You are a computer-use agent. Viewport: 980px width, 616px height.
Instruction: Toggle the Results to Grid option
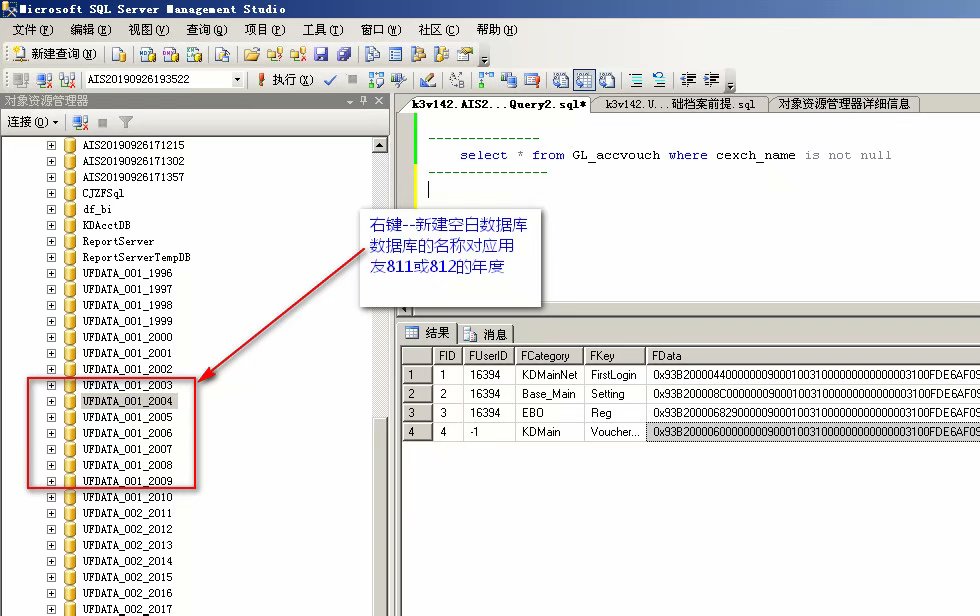[584, 80]
